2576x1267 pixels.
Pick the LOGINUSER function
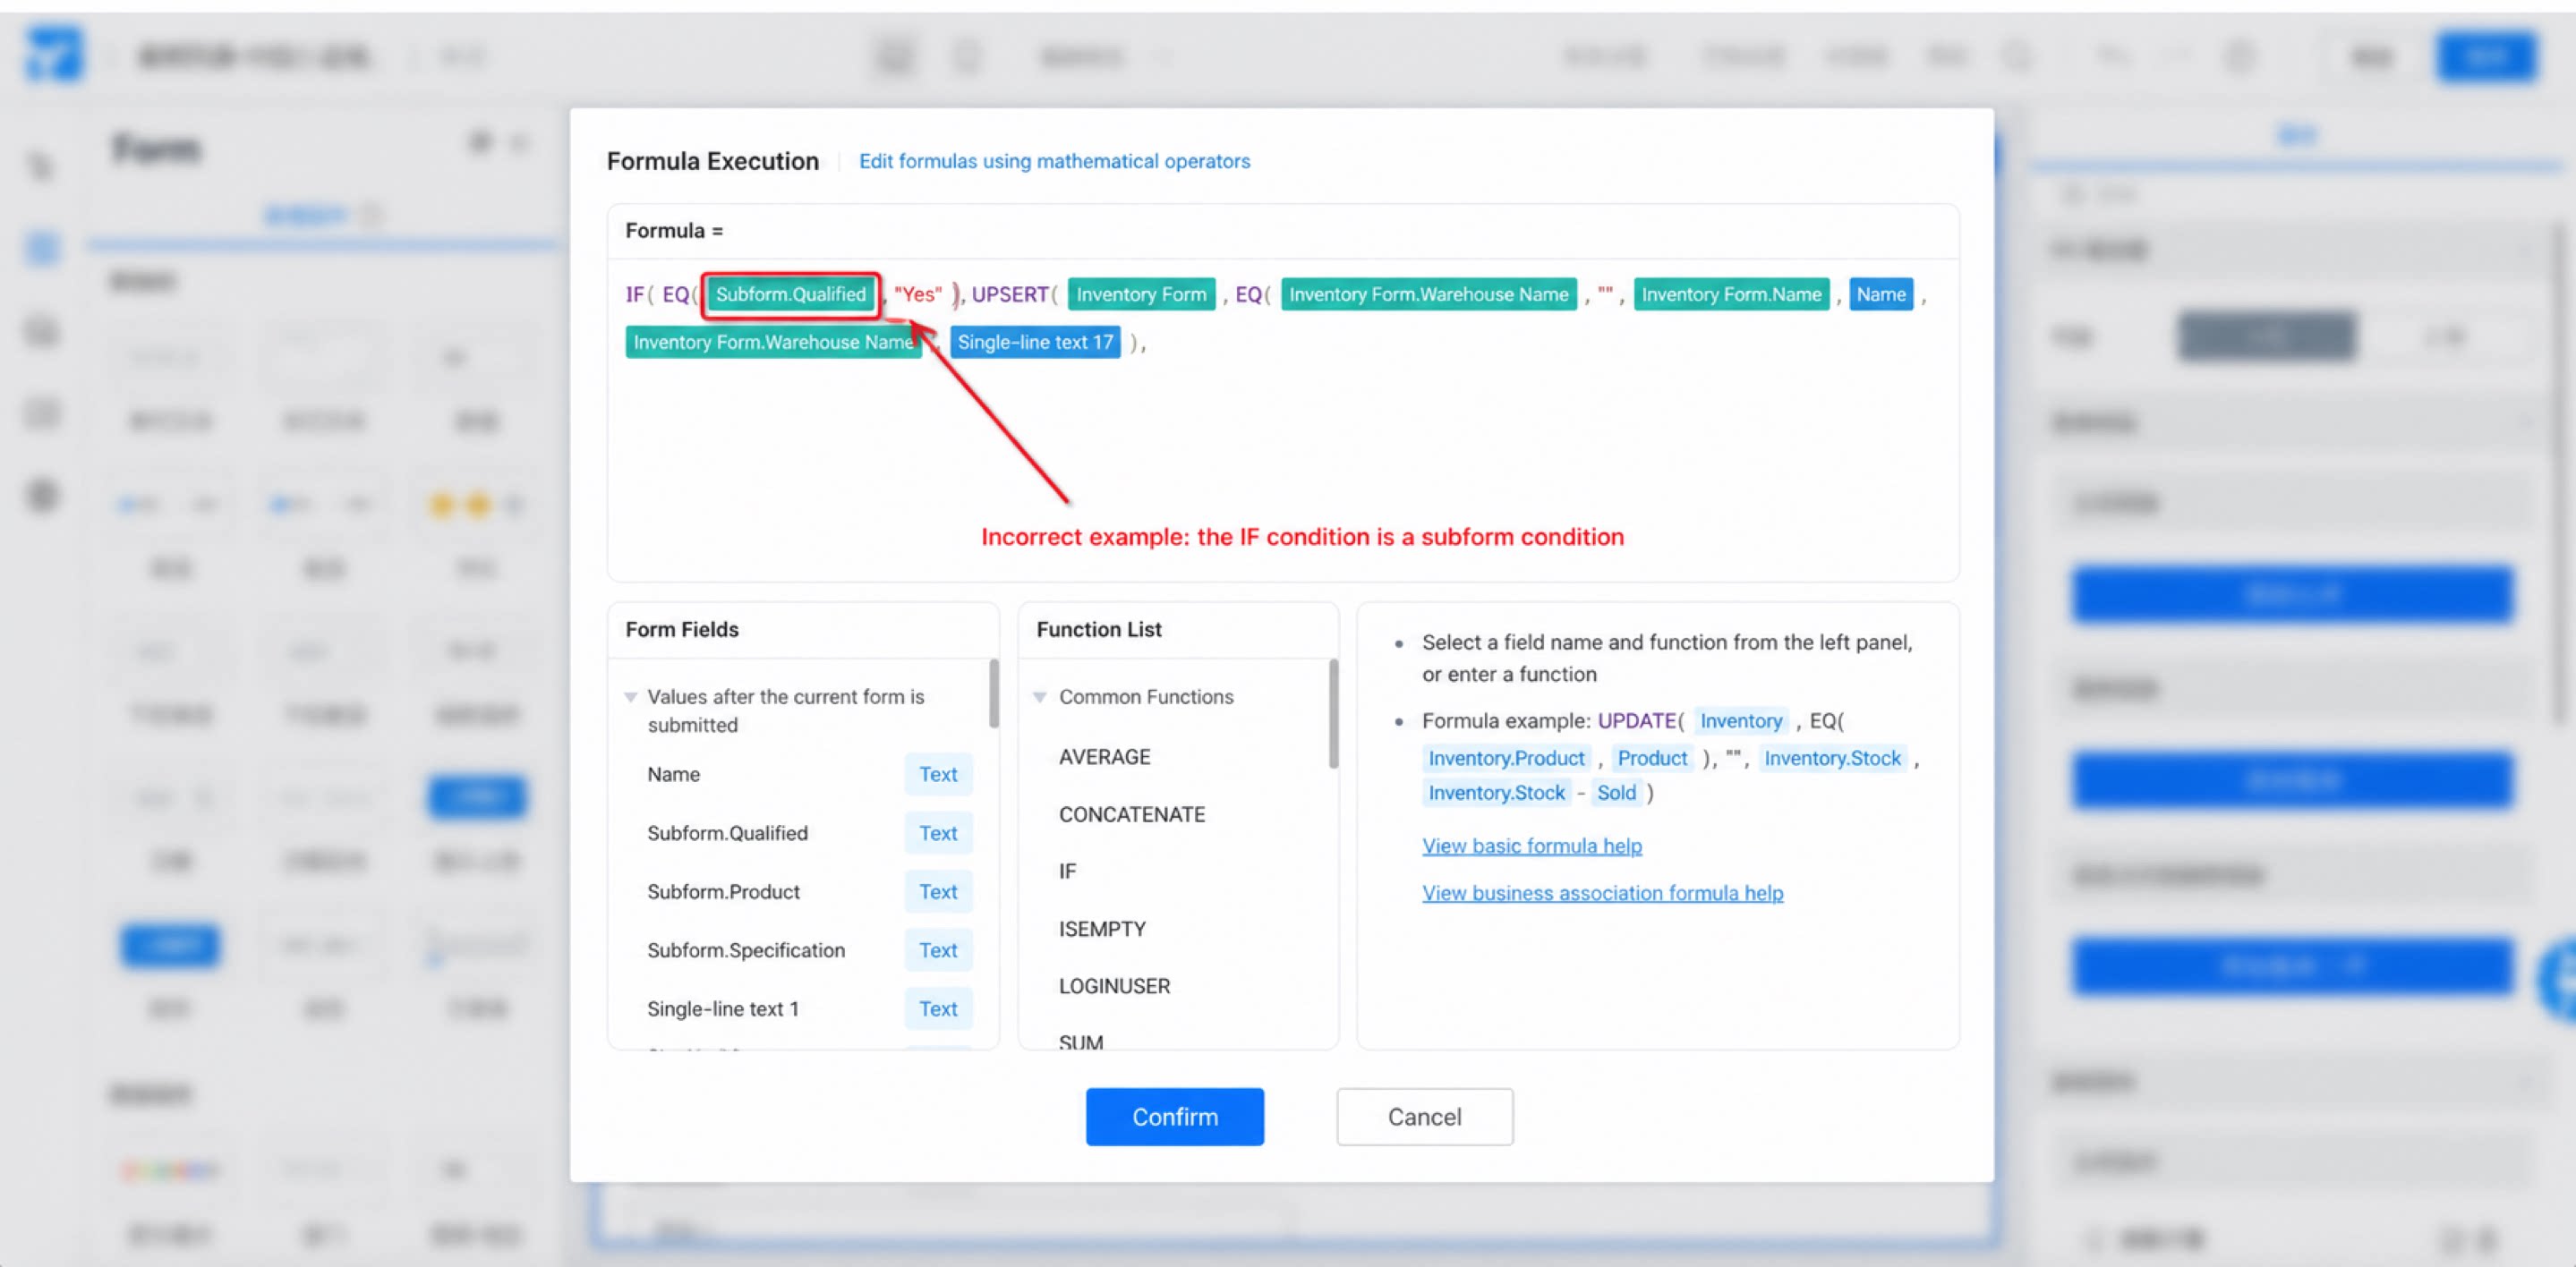pos(1114,986)
